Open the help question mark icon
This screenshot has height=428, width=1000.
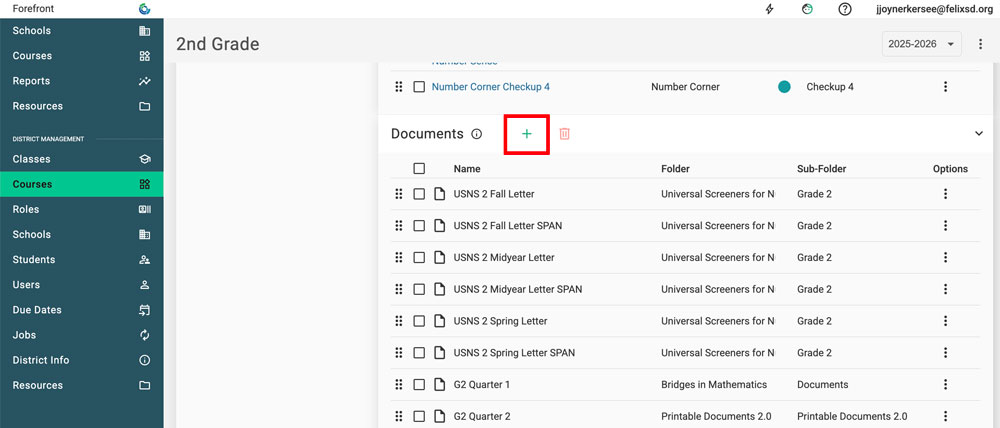[x=845, y=9]
